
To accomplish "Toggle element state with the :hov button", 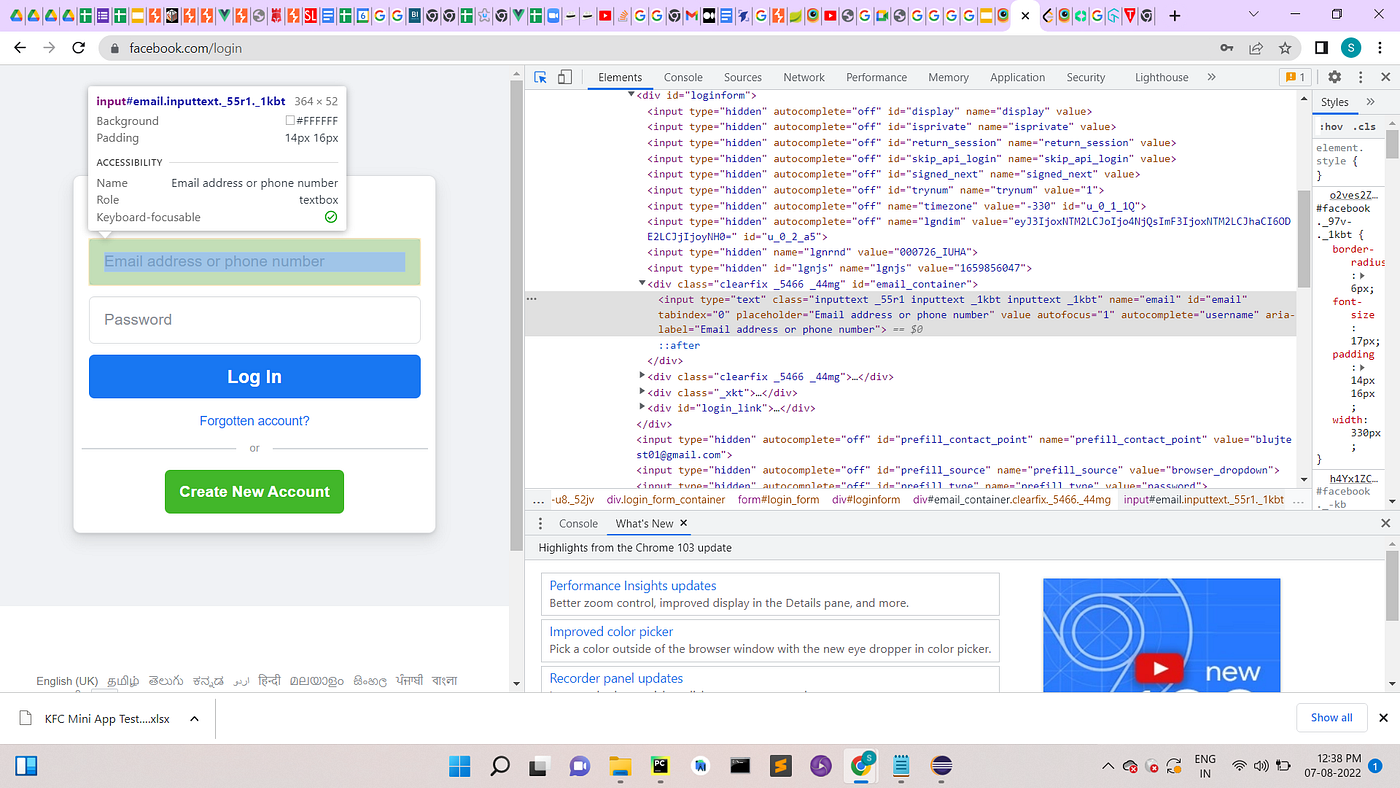I will tap(1331, 126).
